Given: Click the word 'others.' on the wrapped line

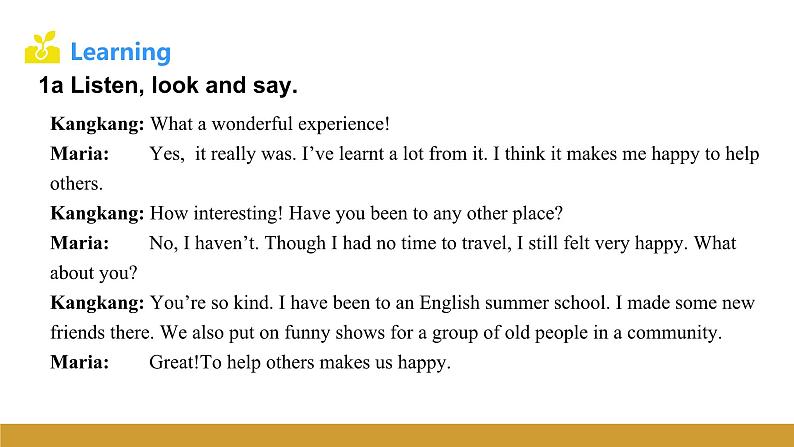Looking at the screenshot, I should (x=76, y=183).
